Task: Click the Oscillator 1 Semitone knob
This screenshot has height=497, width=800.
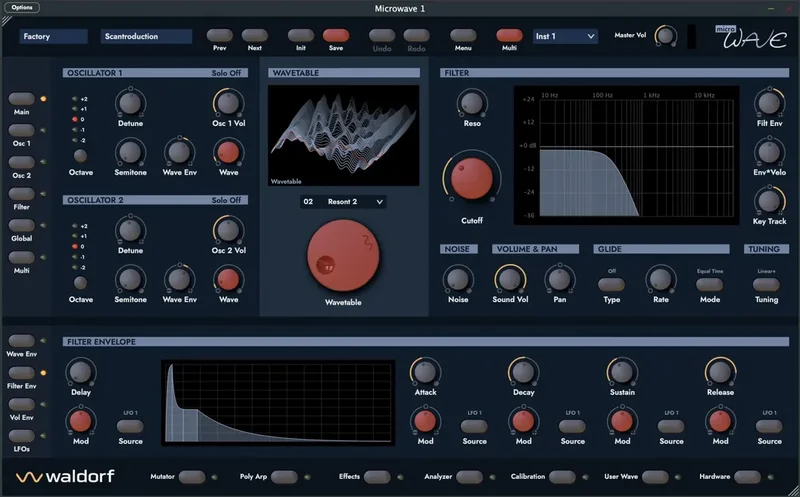Action: point(130,152)
